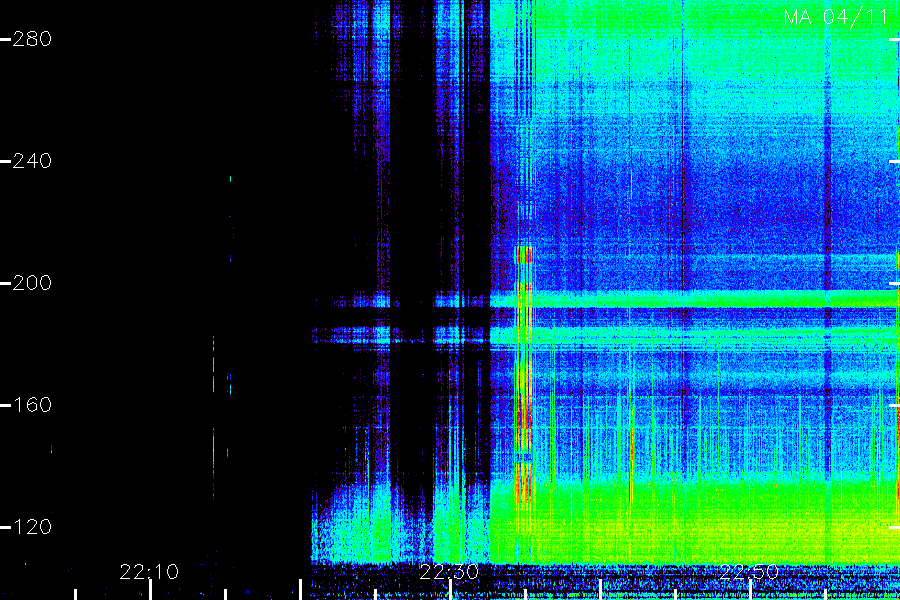The image size is (900, 600).
Task: Click the MA 04/11 date label
Action: pos(836,17)
